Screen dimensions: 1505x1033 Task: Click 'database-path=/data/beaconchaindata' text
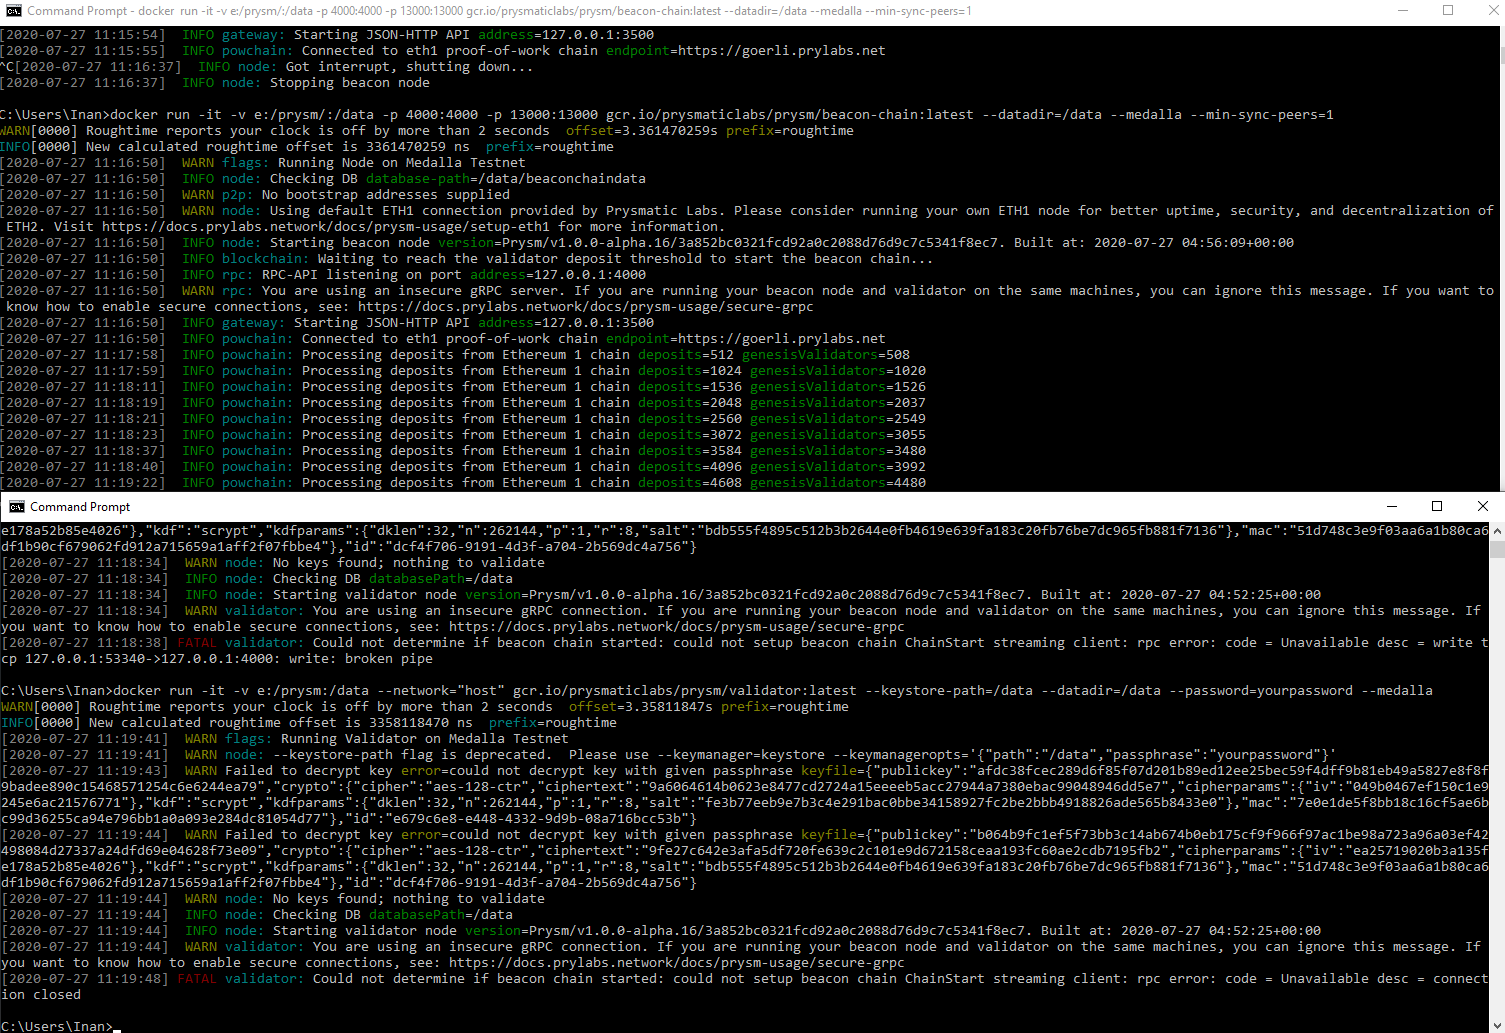point(505,179)
